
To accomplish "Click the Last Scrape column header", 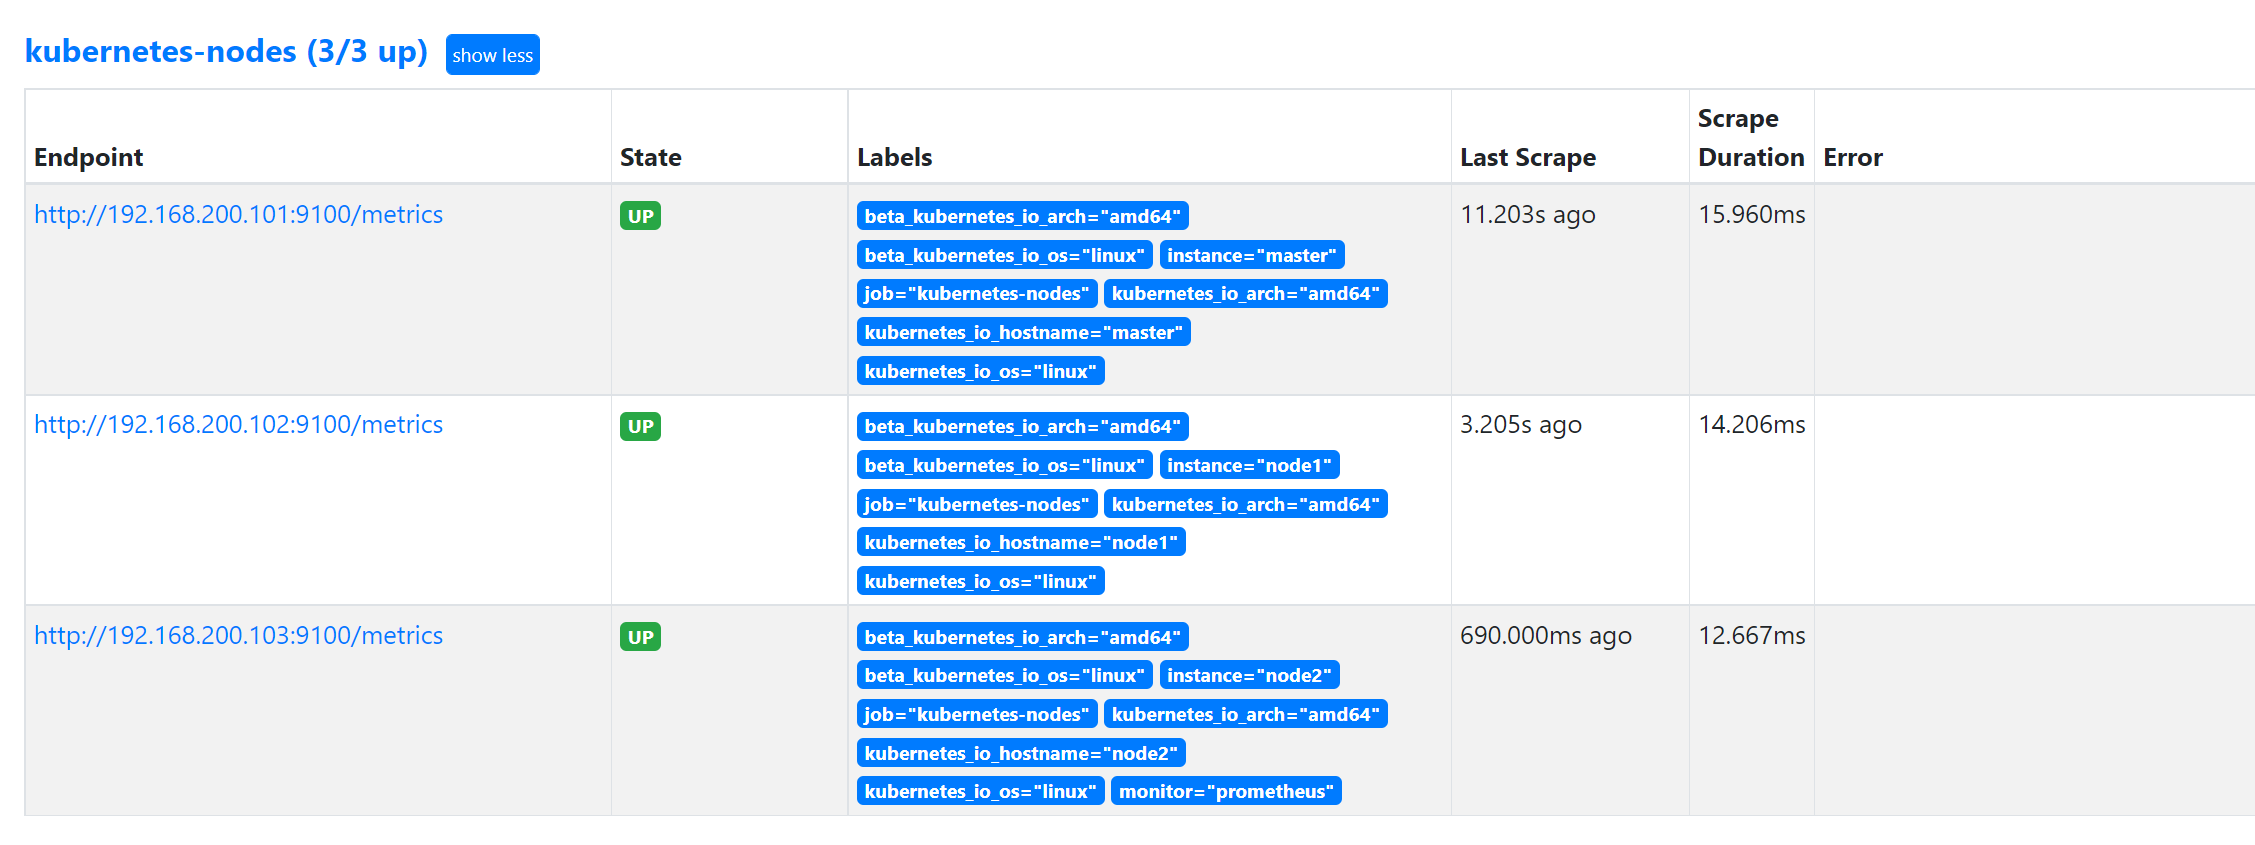I will click(1527, 157).
